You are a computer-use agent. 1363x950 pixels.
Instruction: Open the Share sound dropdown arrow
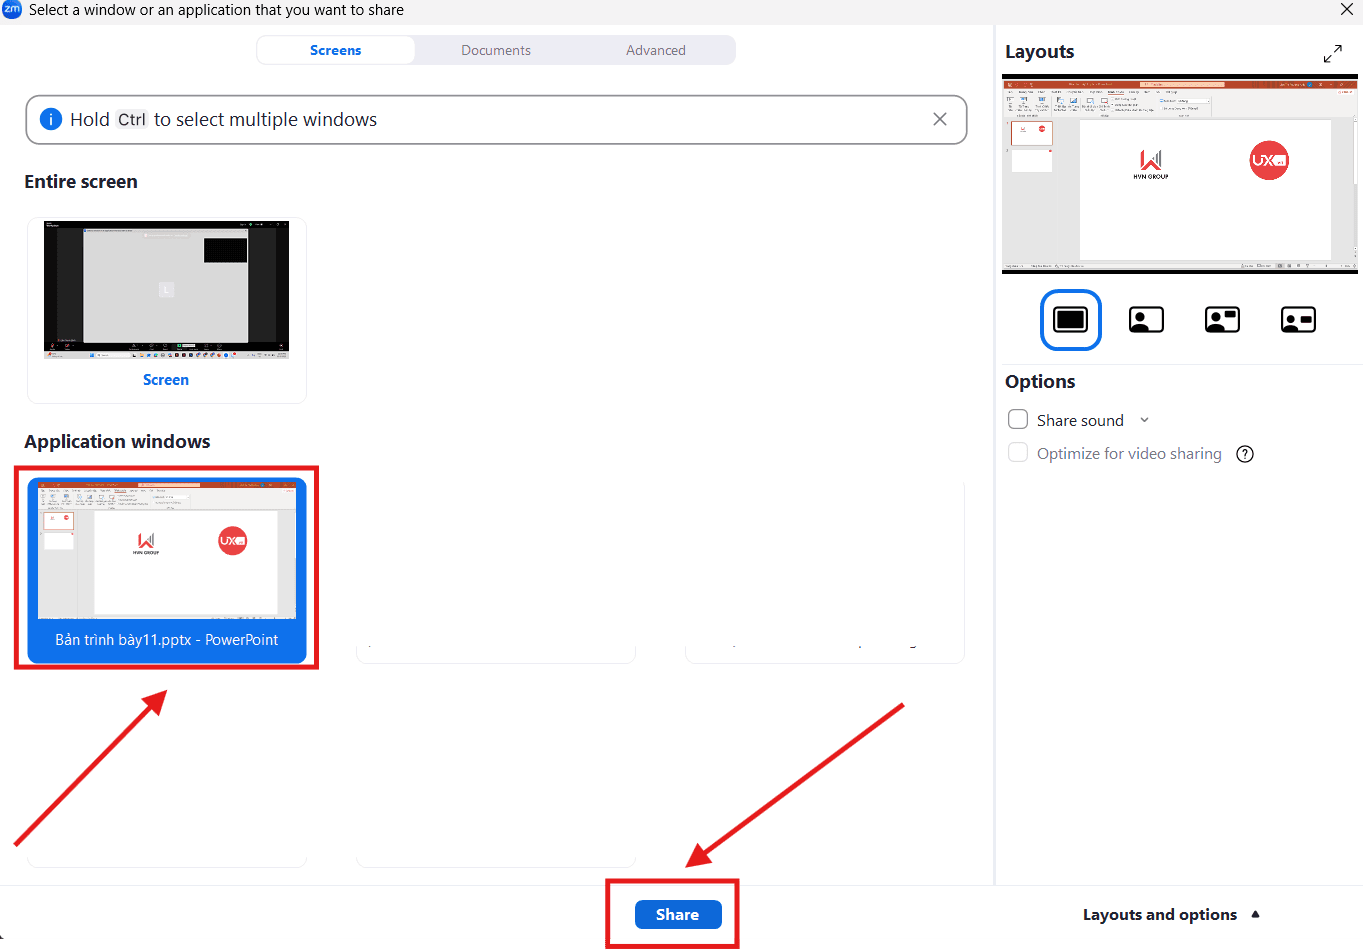[x=1144, y=419]
